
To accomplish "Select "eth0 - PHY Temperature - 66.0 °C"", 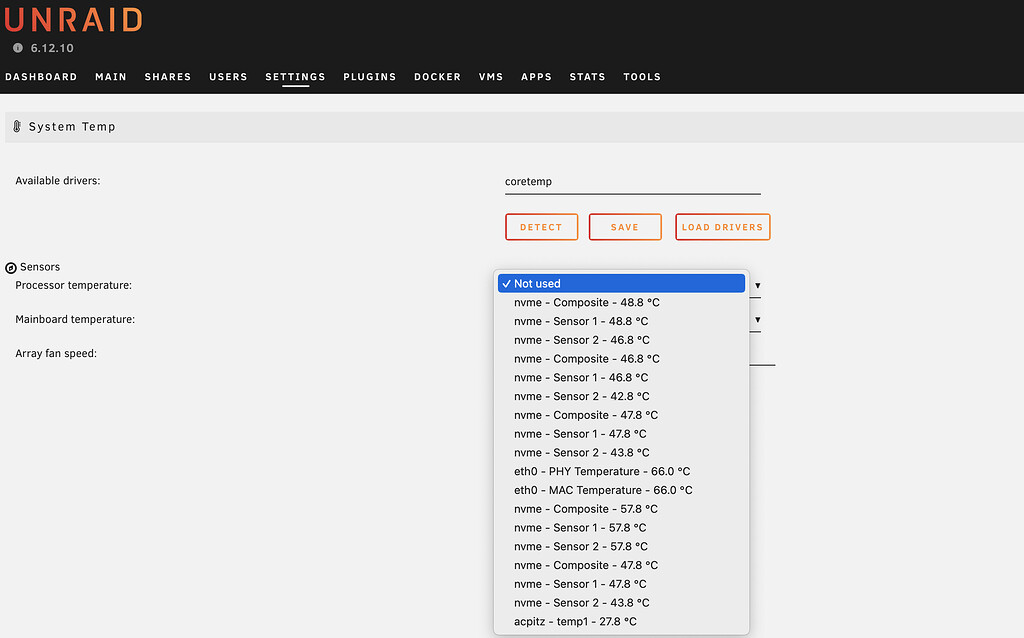I will (601, 471).
